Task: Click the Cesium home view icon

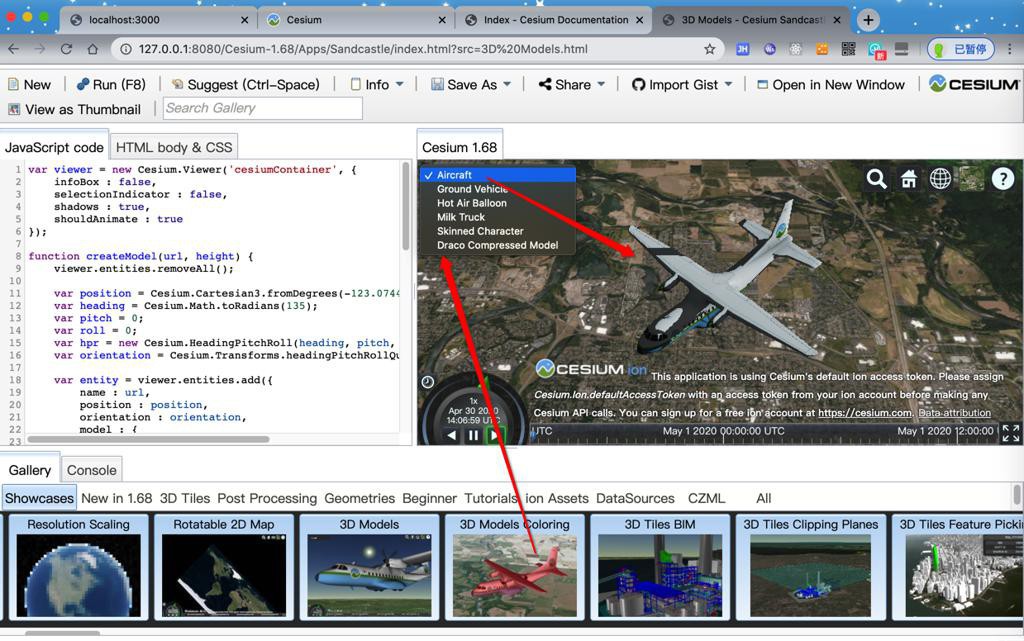Action: (x=908, y=178)
